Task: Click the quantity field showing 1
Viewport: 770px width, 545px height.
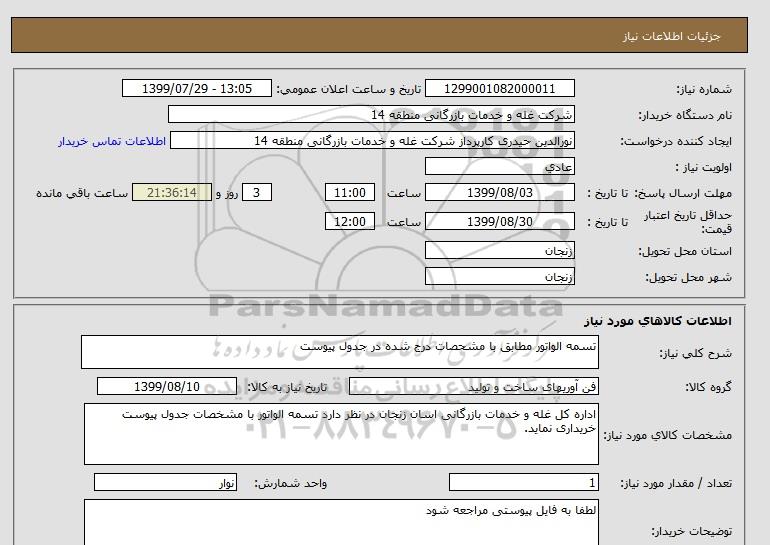Action: pyautogui.click(x=524, y=483)
